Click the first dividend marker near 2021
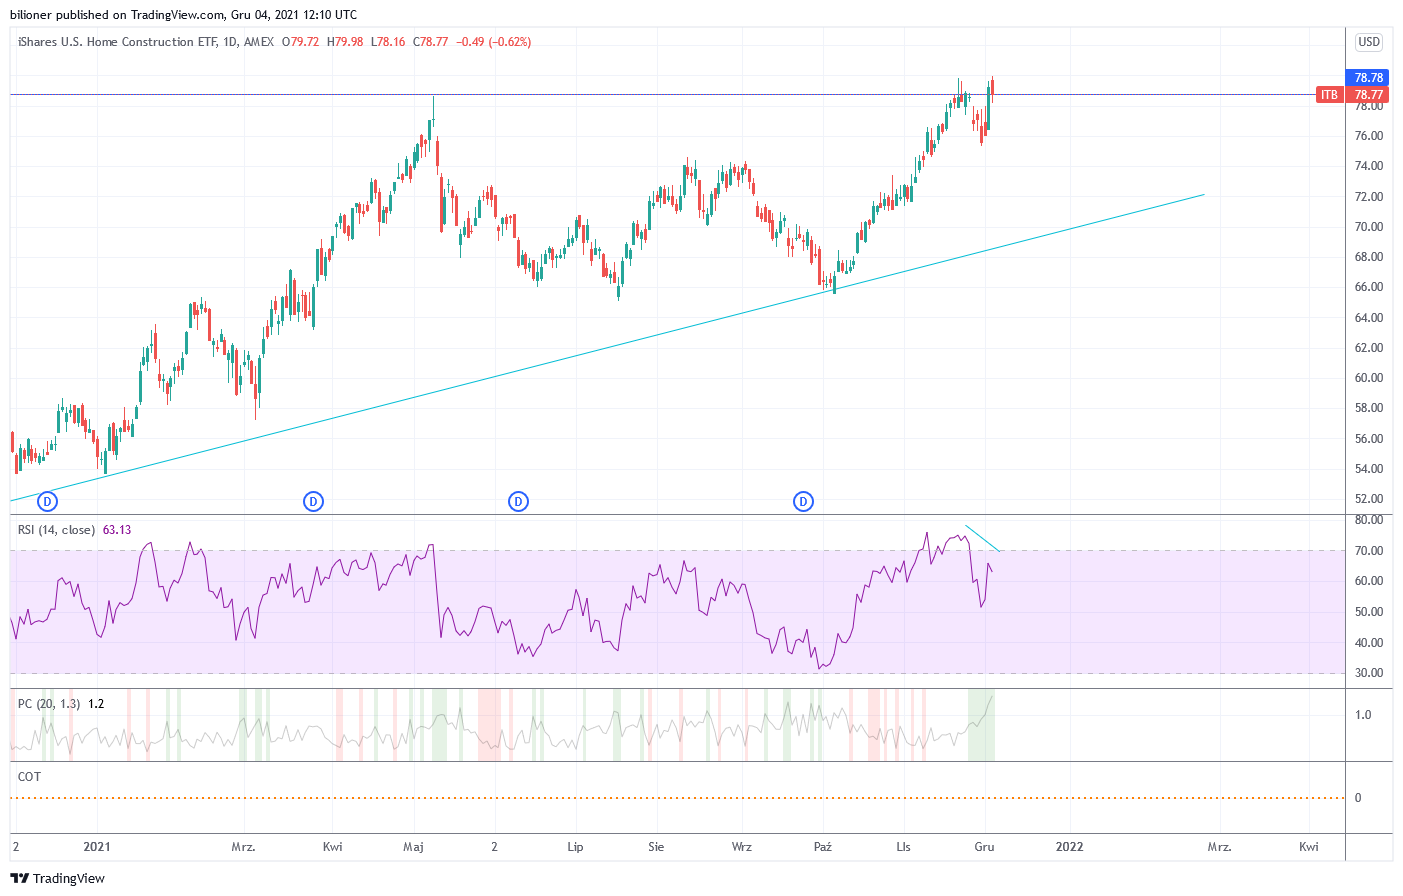Image resolution: width=1403 pixels, height=896 pixels. click(47, 501)
